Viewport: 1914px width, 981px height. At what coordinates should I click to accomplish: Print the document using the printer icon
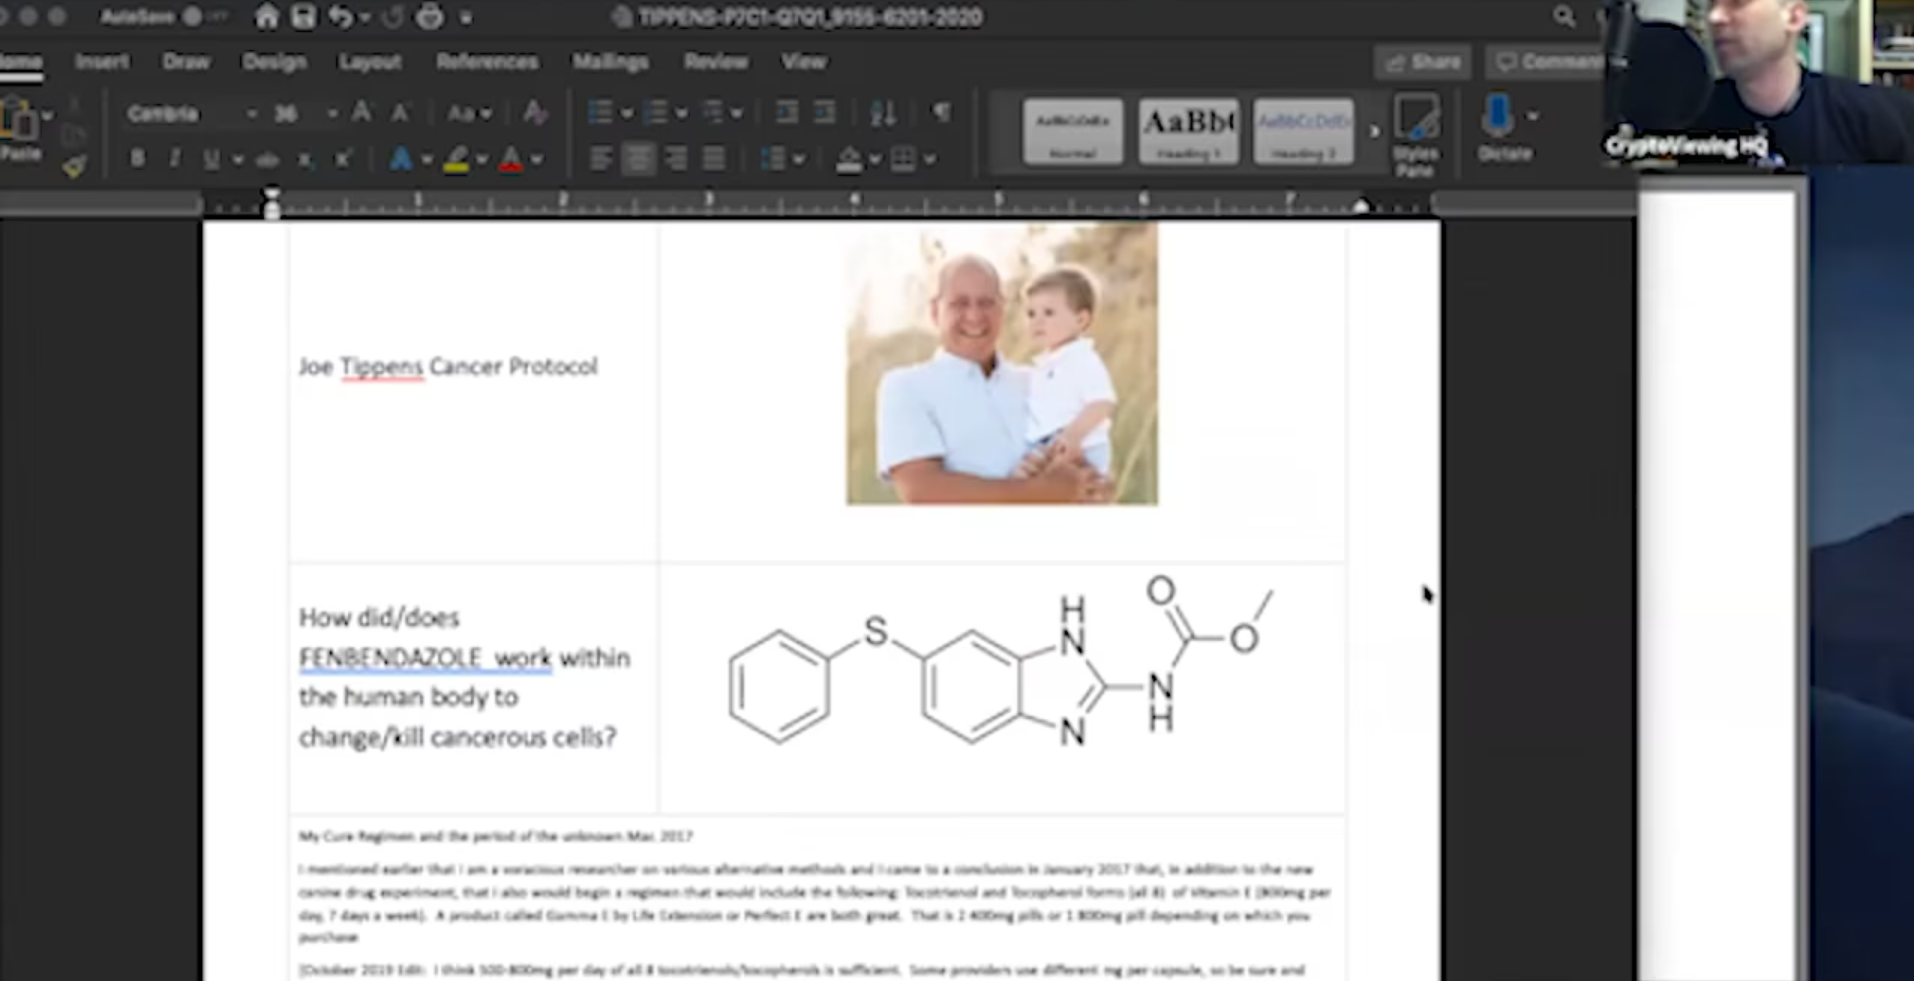point(430,17)
